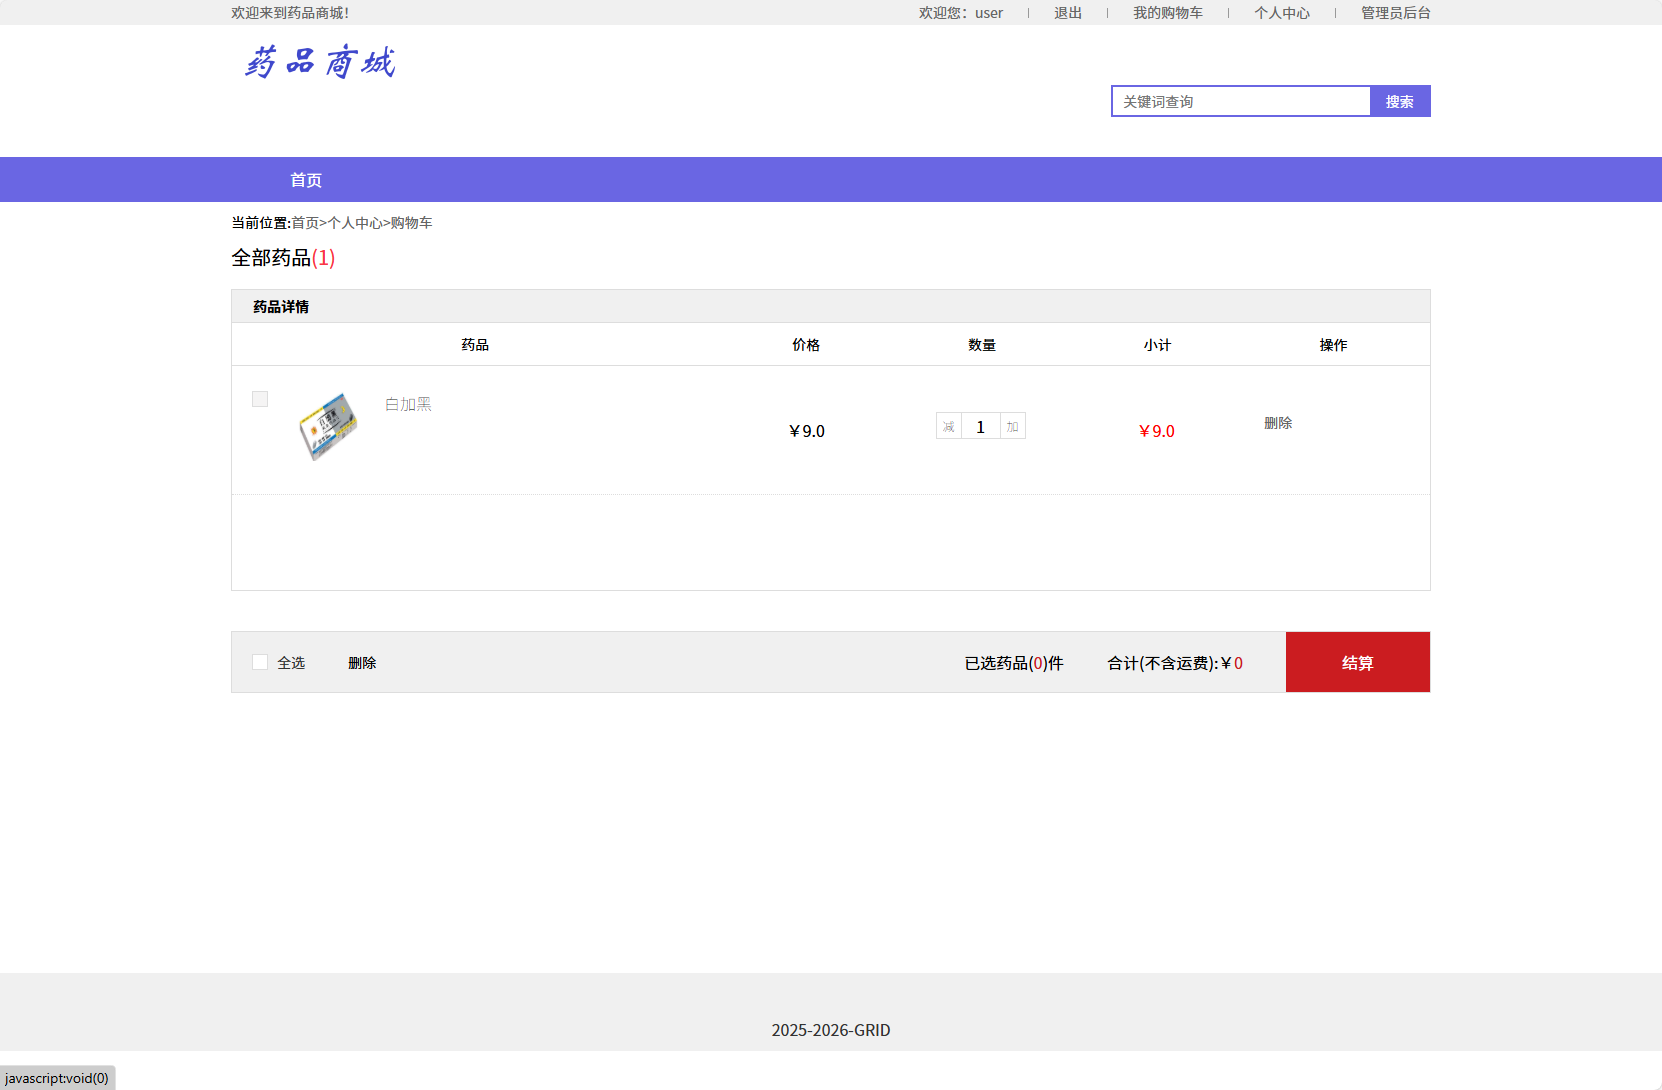This screenshot has height=1090, width=1662.
Task: Open the 首页 navigation tab
Action: point(306,180)
